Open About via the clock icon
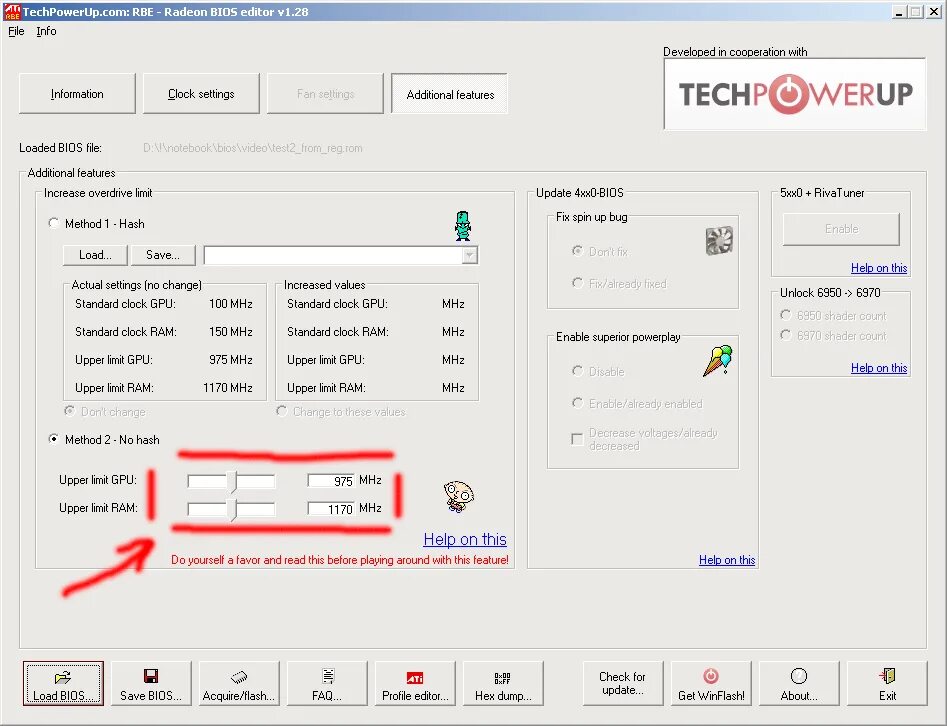 (x=798, y=676)
